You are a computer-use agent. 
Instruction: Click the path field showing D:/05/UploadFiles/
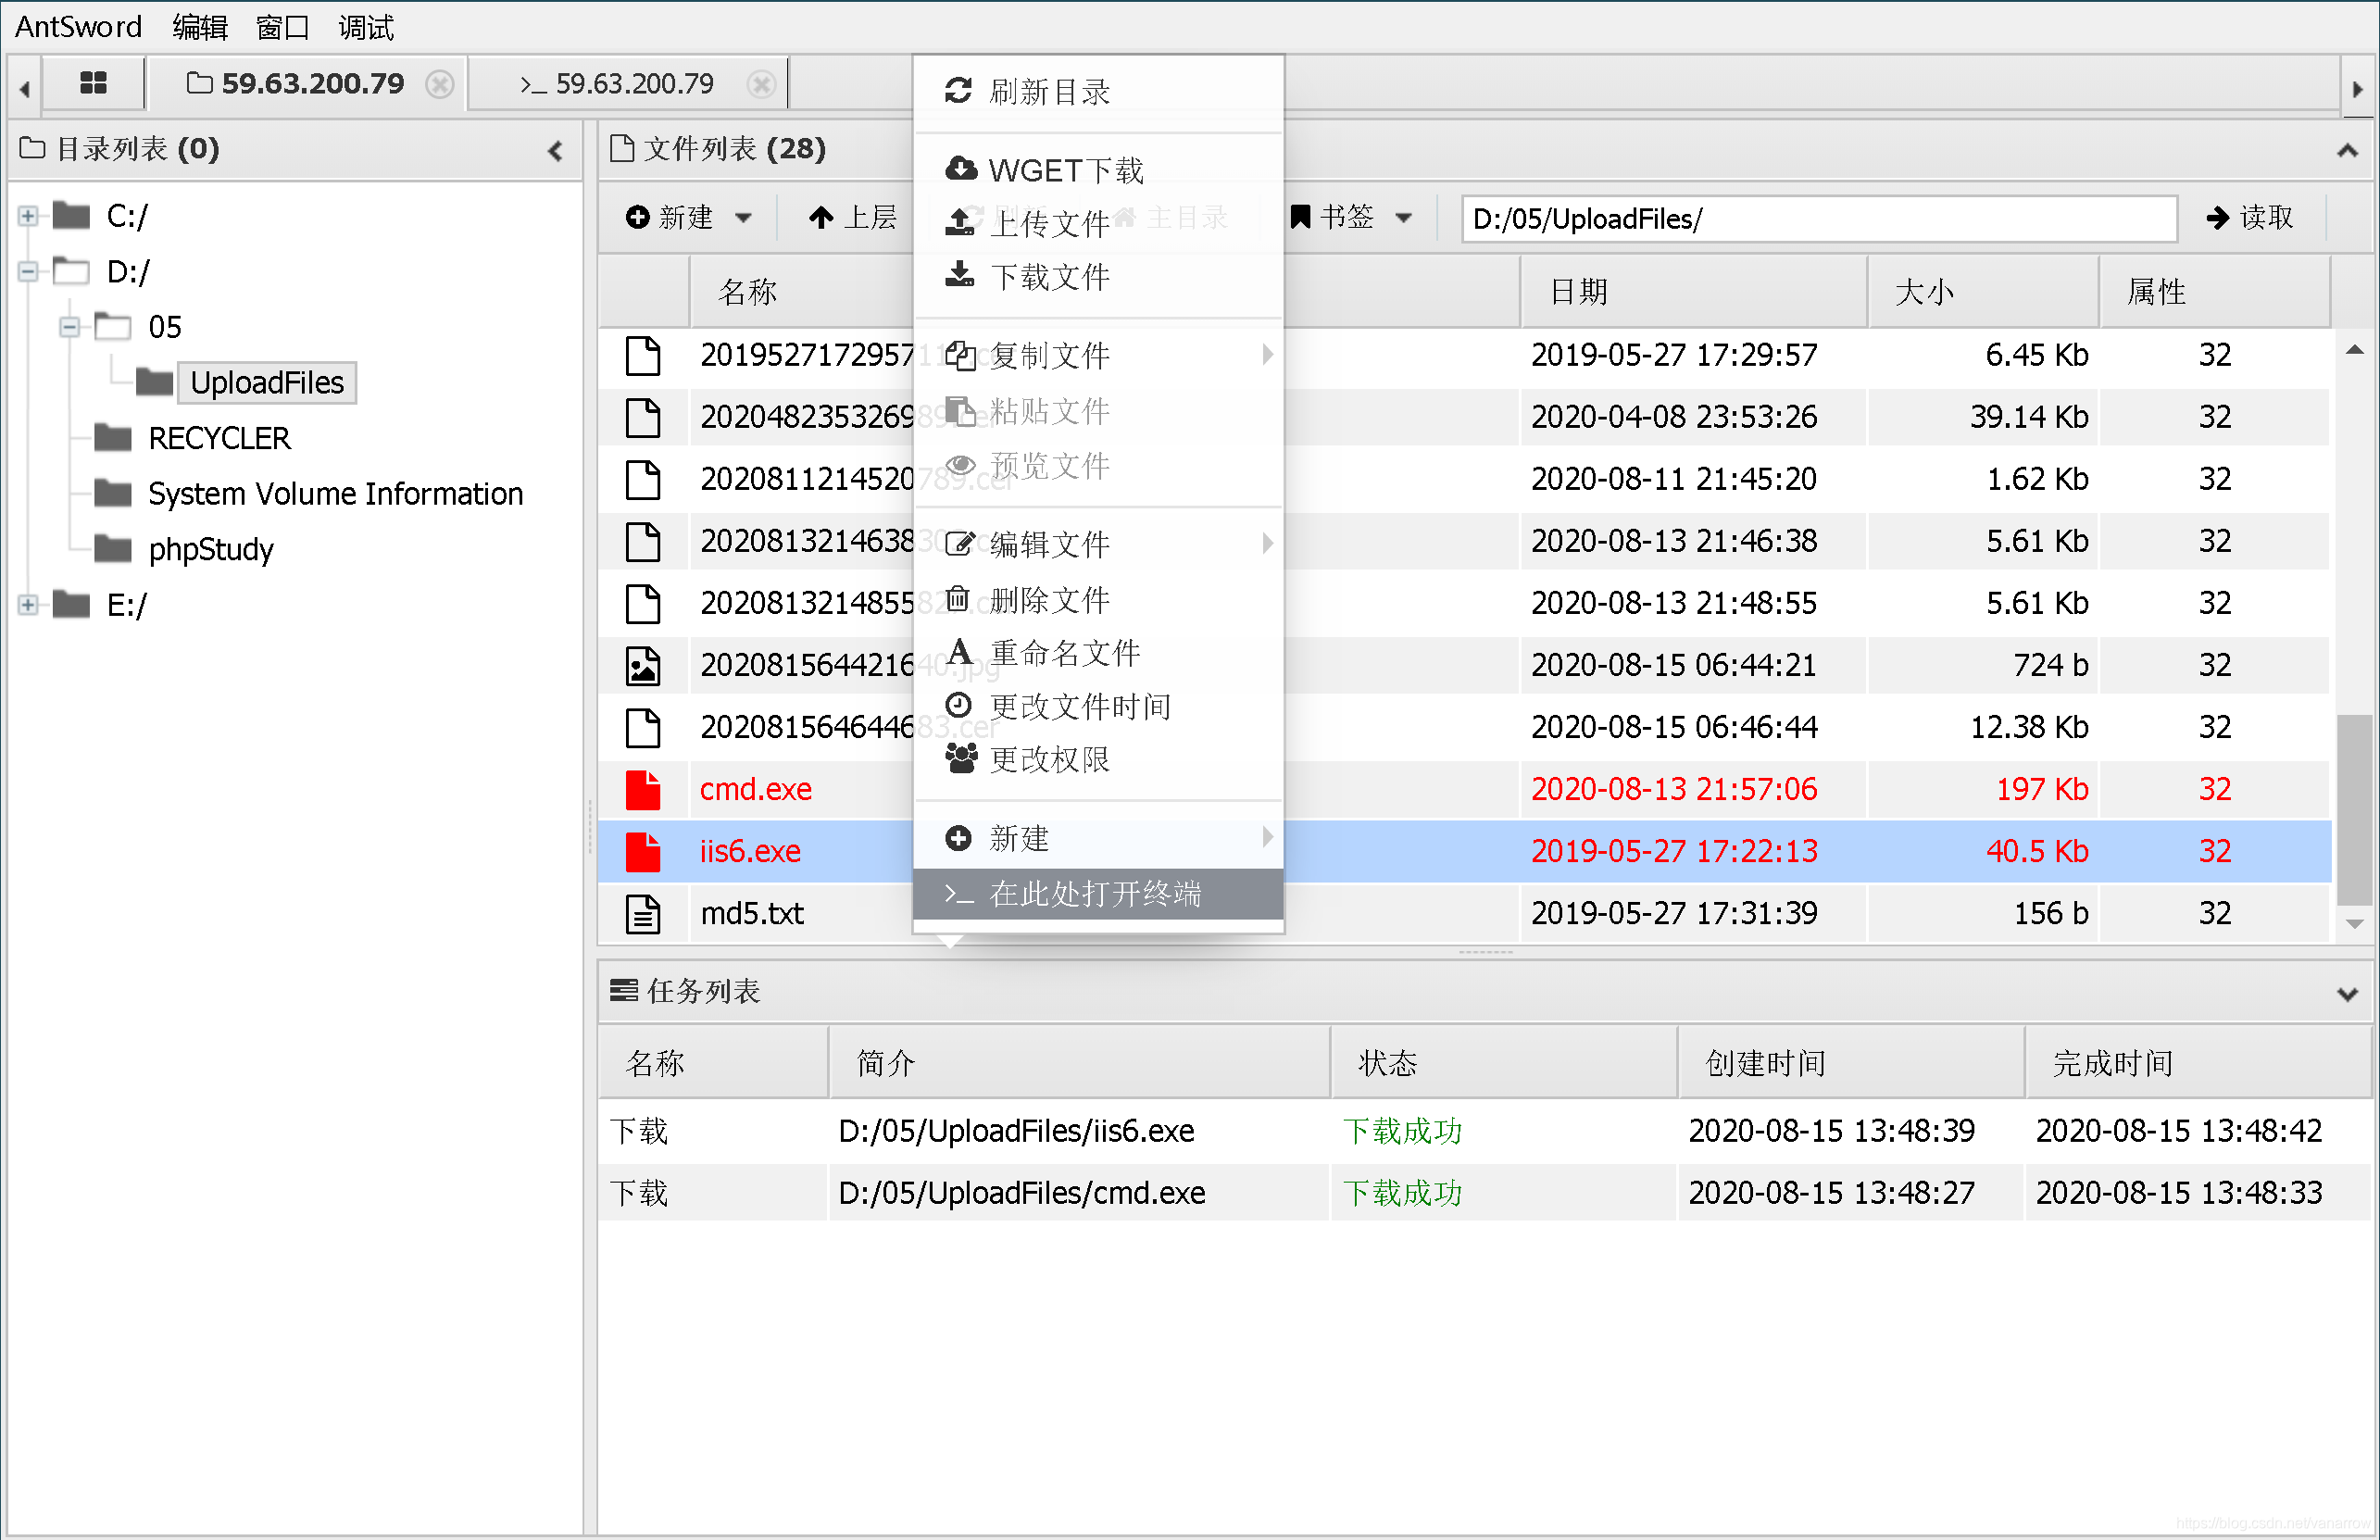(x=1818, y=218)
